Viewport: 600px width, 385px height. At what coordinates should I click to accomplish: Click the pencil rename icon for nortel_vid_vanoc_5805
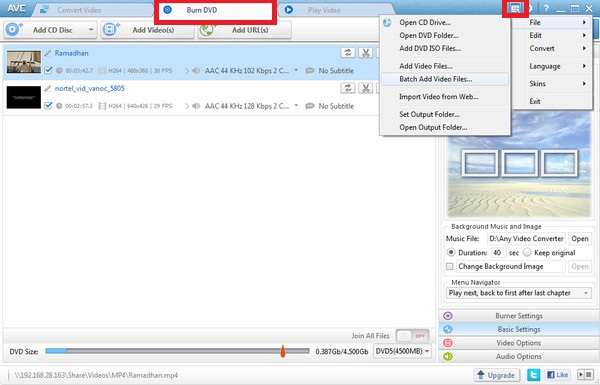click(x=47, y=88)
